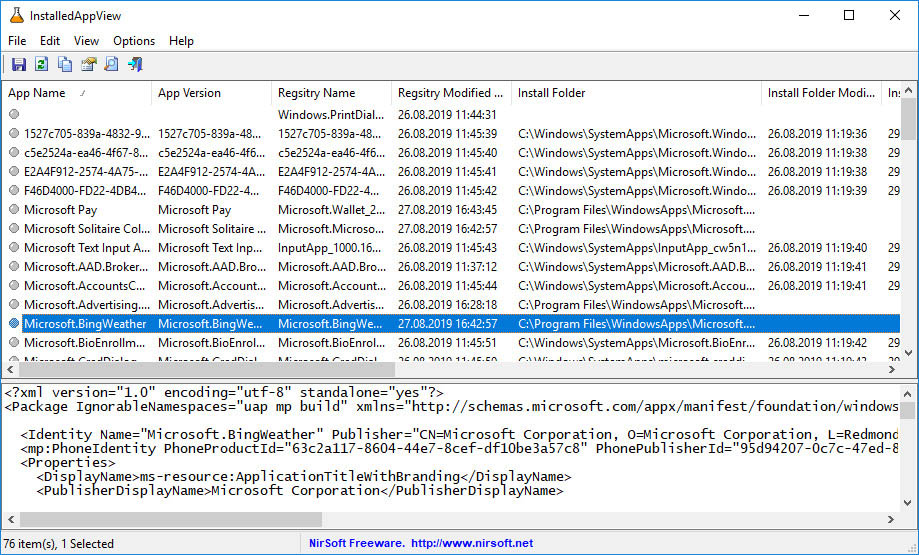Click the Save Selected Items floppy icon

click(19, 64)
